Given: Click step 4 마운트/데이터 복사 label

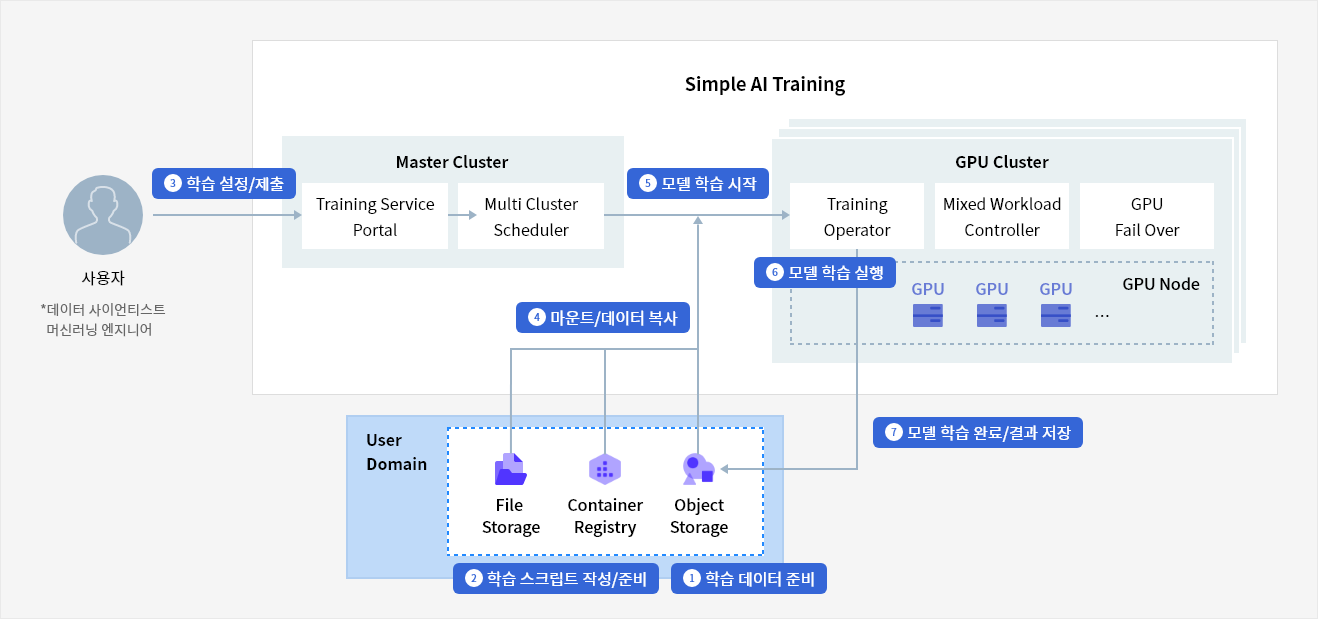Looking at the screenshot, I should click(603, 318).
